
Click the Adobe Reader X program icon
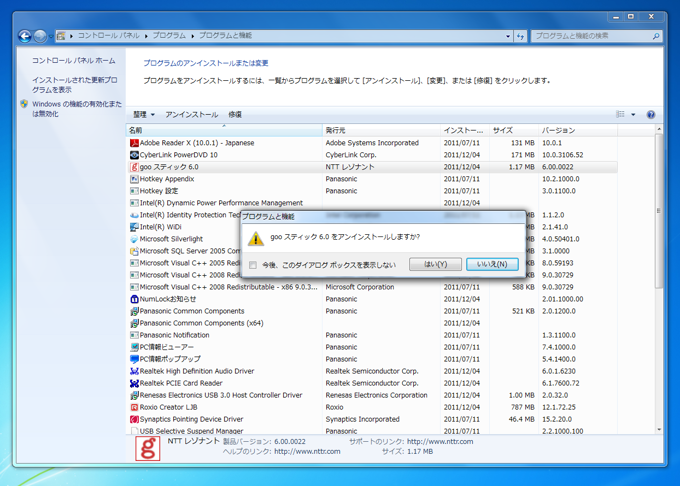point(134,143)
